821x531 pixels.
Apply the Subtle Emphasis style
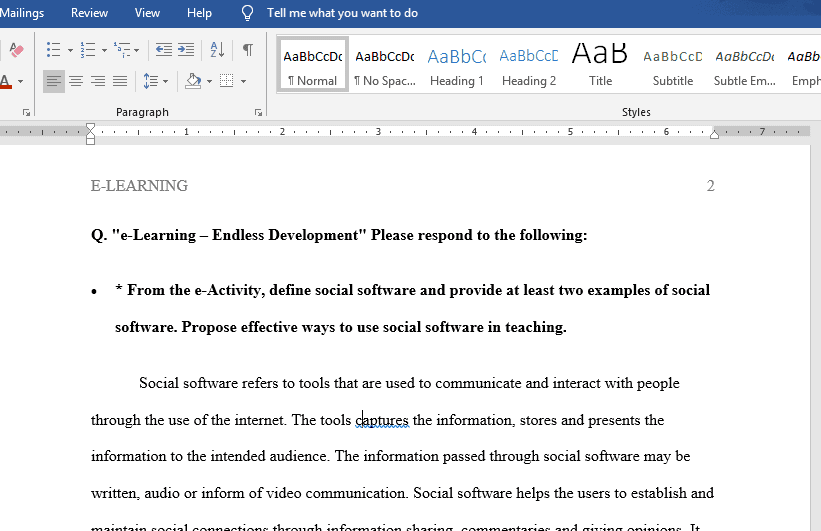(745, 65)
